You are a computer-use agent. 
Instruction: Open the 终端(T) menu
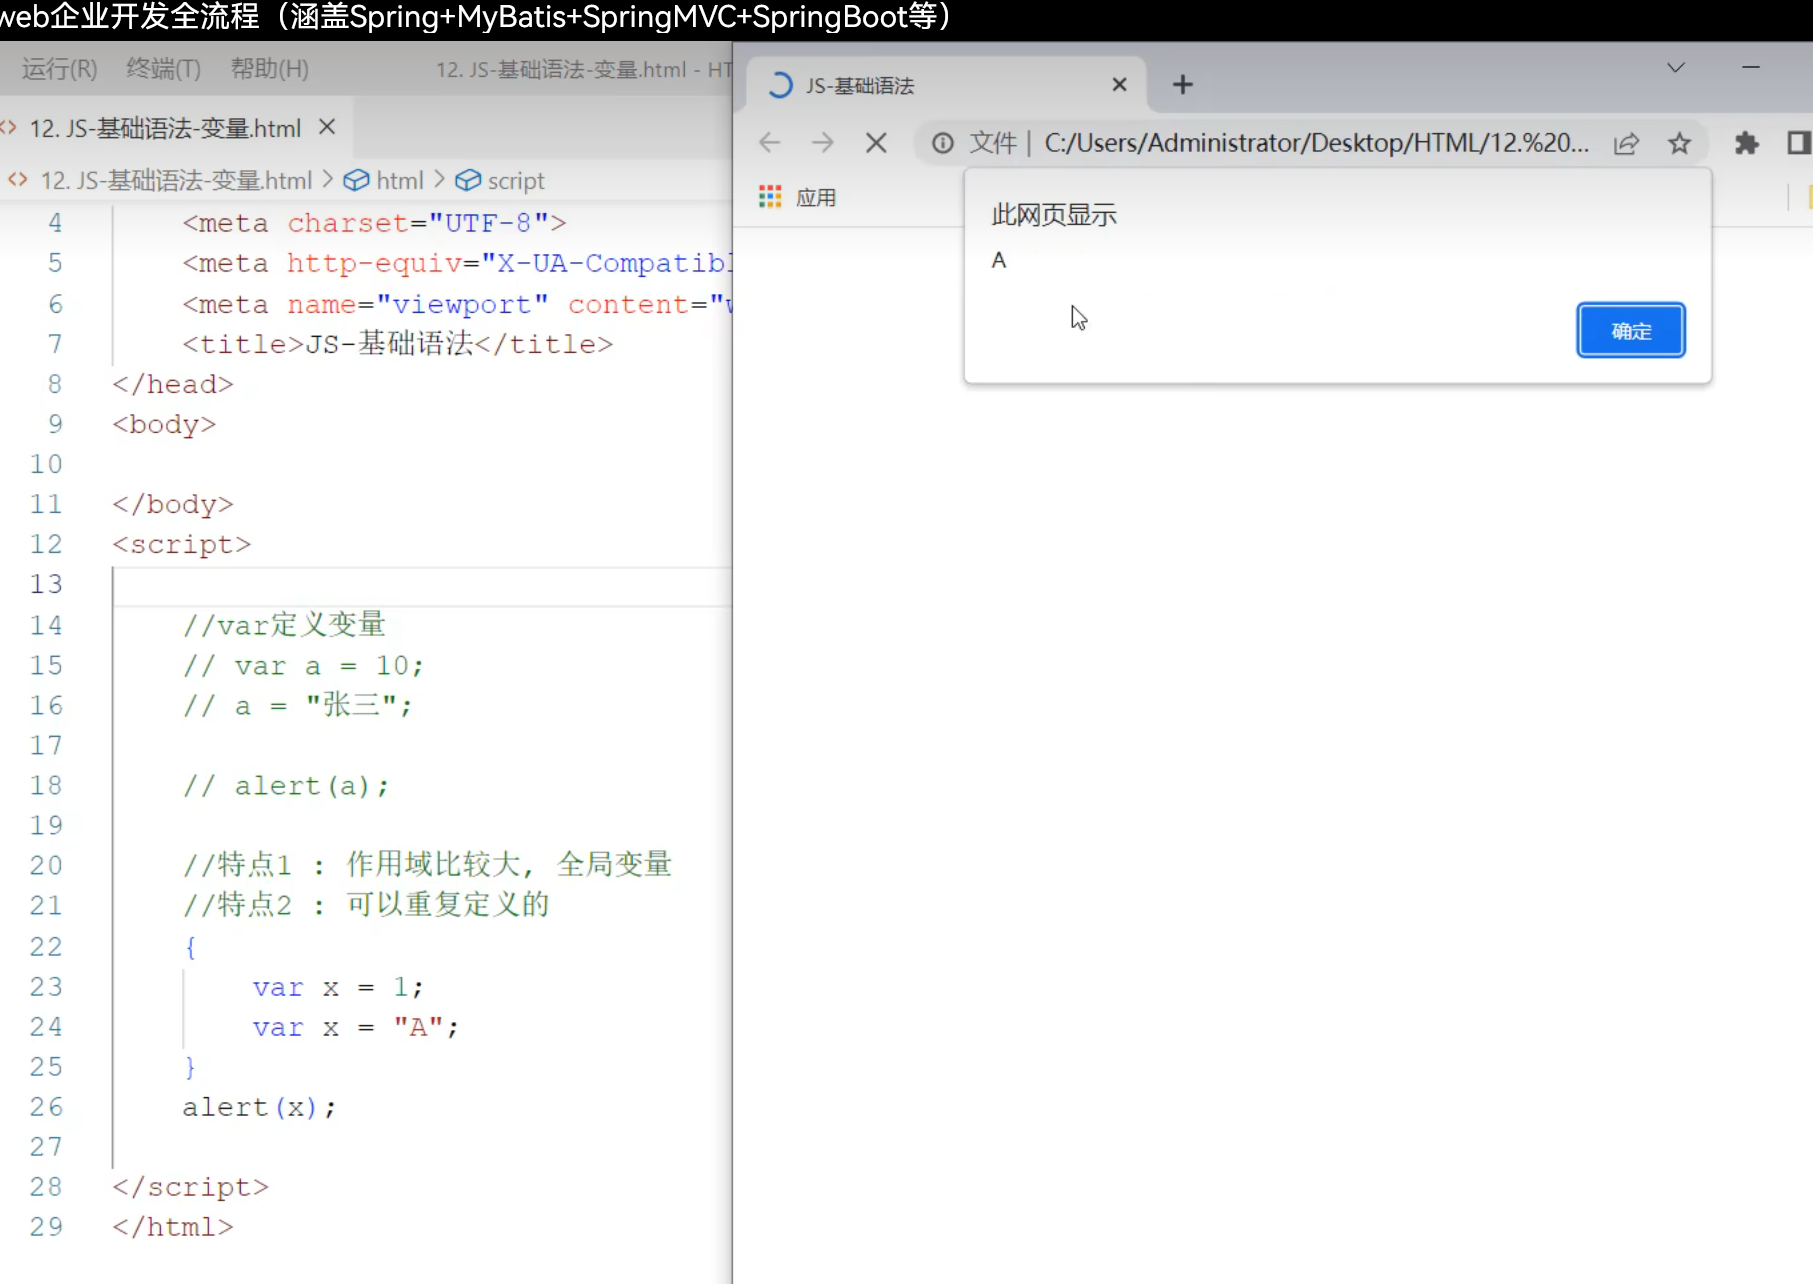coord(163,69)
